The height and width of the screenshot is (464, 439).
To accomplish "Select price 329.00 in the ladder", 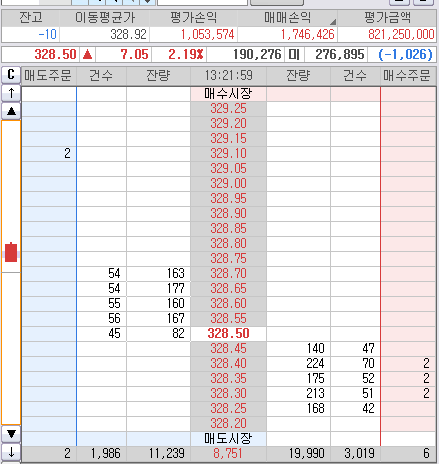I will pyautogui.click(x=228, y=184).
